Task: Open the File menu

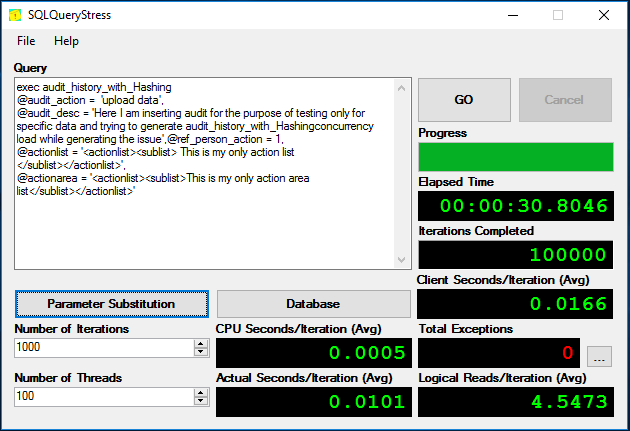Action: pos(26,41)
